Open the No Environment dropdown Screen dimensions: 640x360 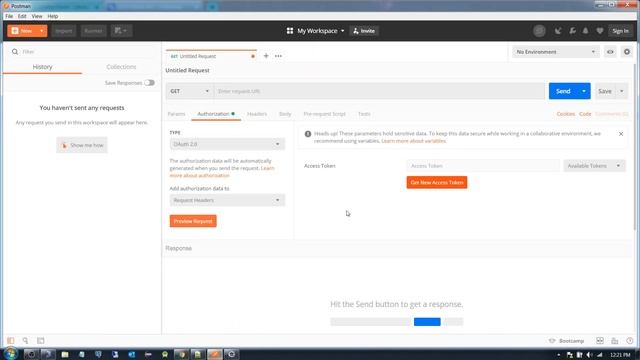556,52
